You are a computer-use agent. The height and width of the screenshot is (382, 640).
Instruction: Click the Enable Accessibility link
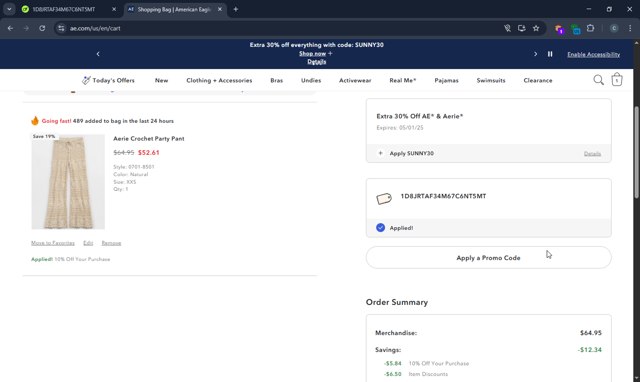(x=593, y=54)
